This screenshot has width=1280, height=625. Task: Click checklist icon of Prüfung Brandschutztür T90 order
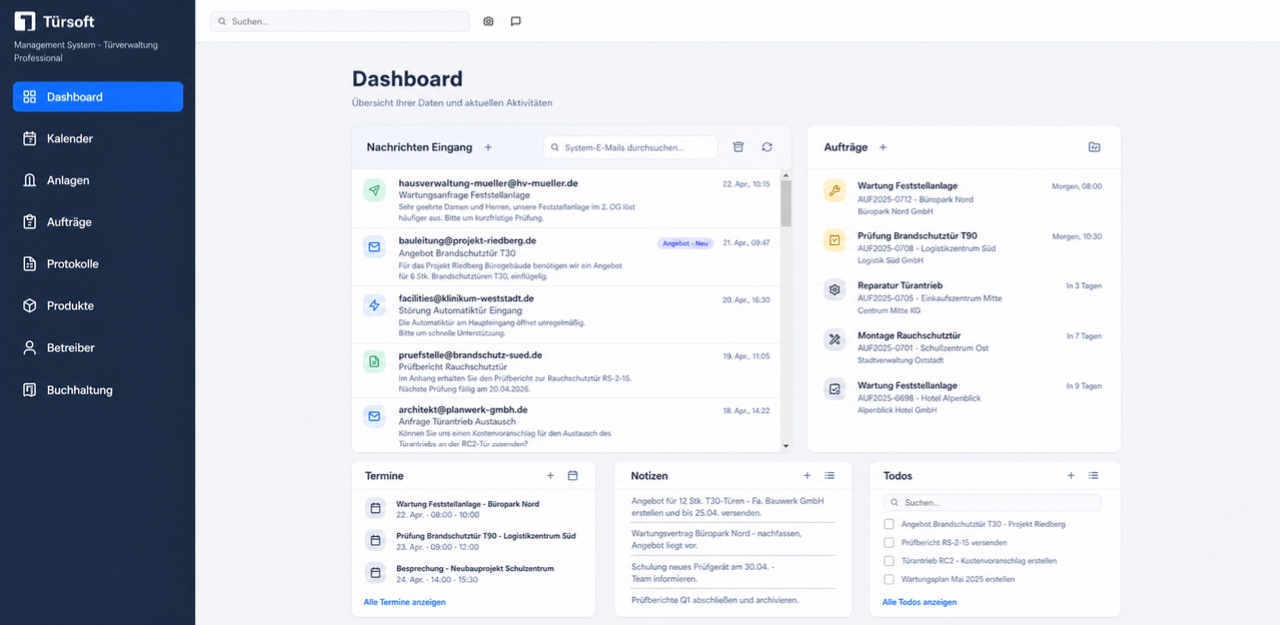[x=835, y=240]
